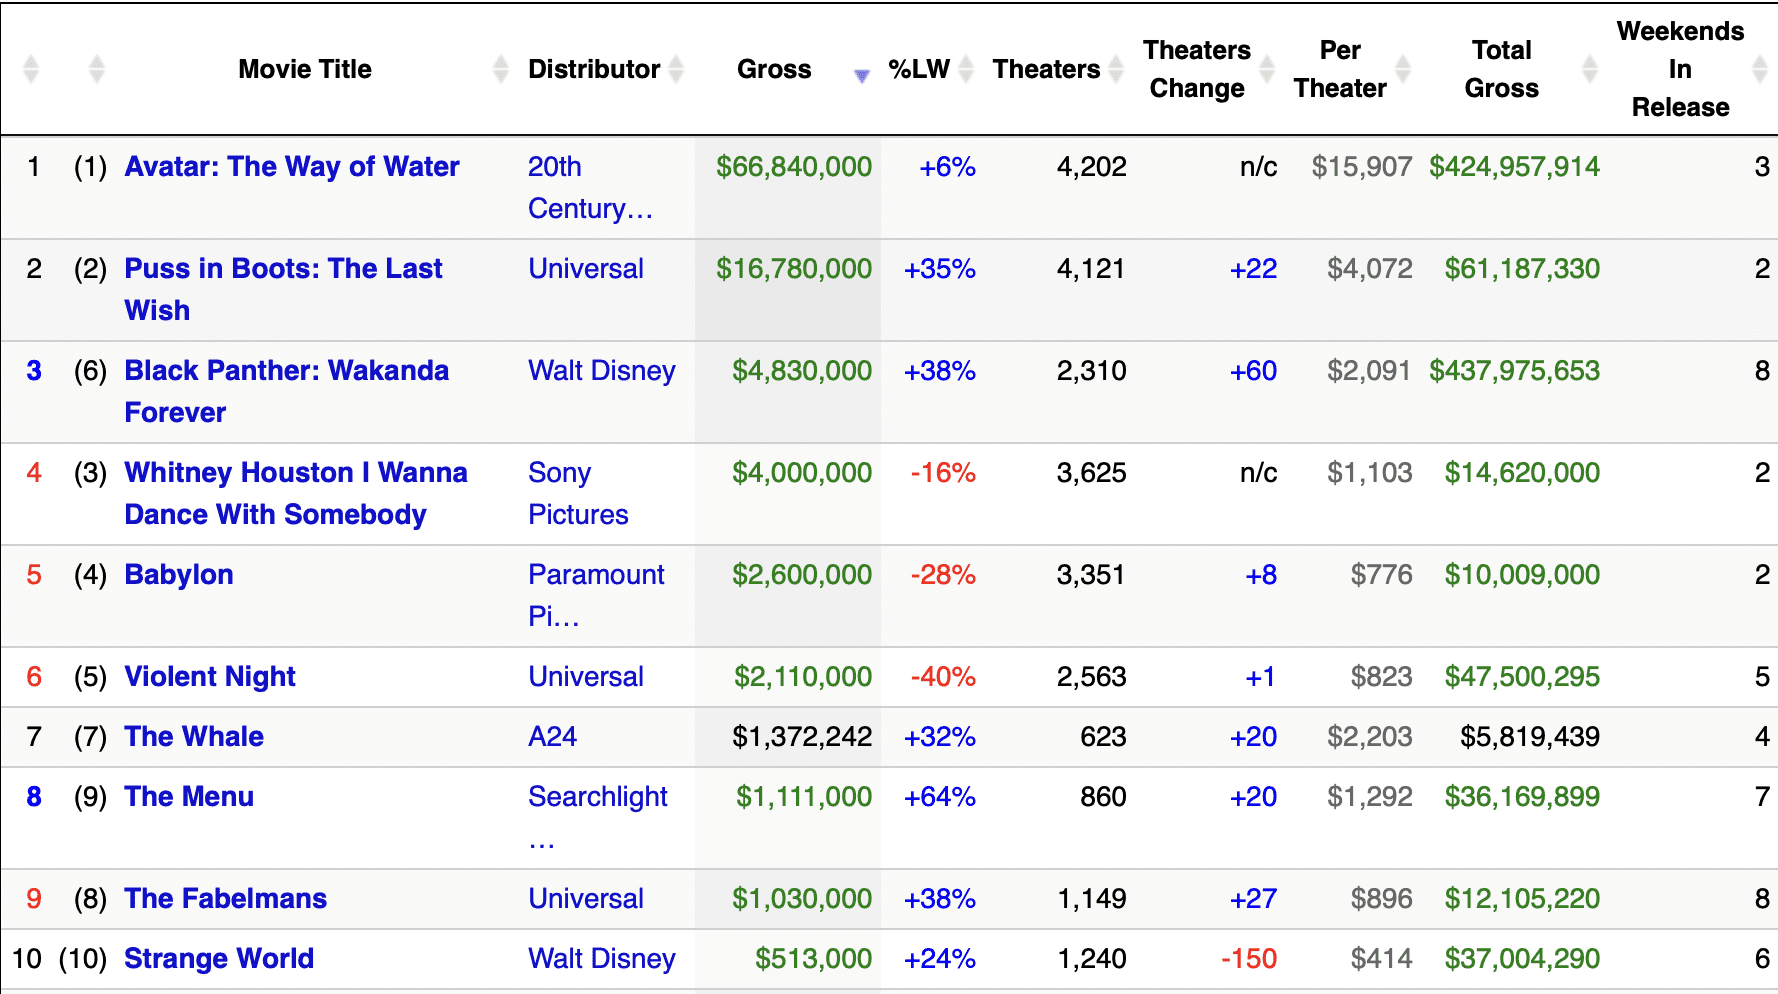Select the $4,830,000 gross value
The width and height of the screenshot is (1778, 994).
[802, 370]
